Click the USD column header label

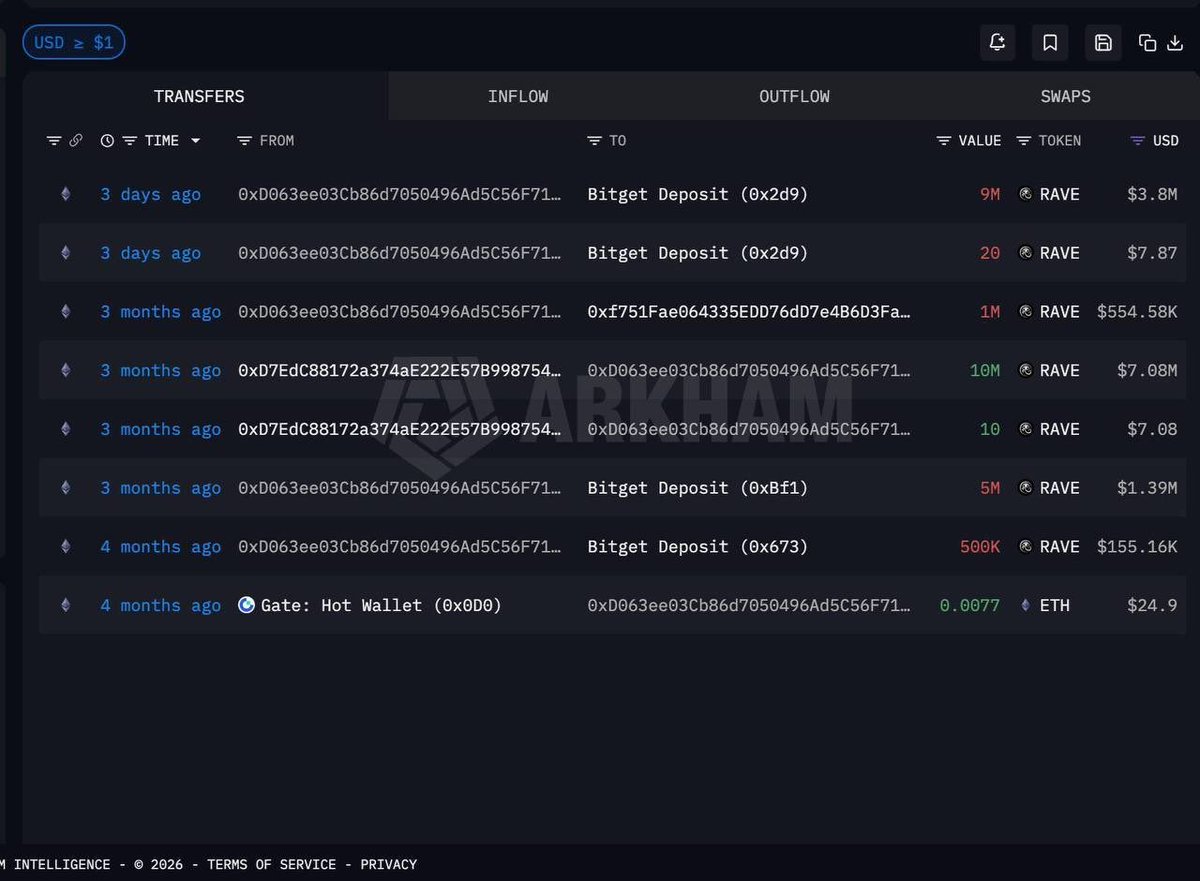coord(1166,141)
